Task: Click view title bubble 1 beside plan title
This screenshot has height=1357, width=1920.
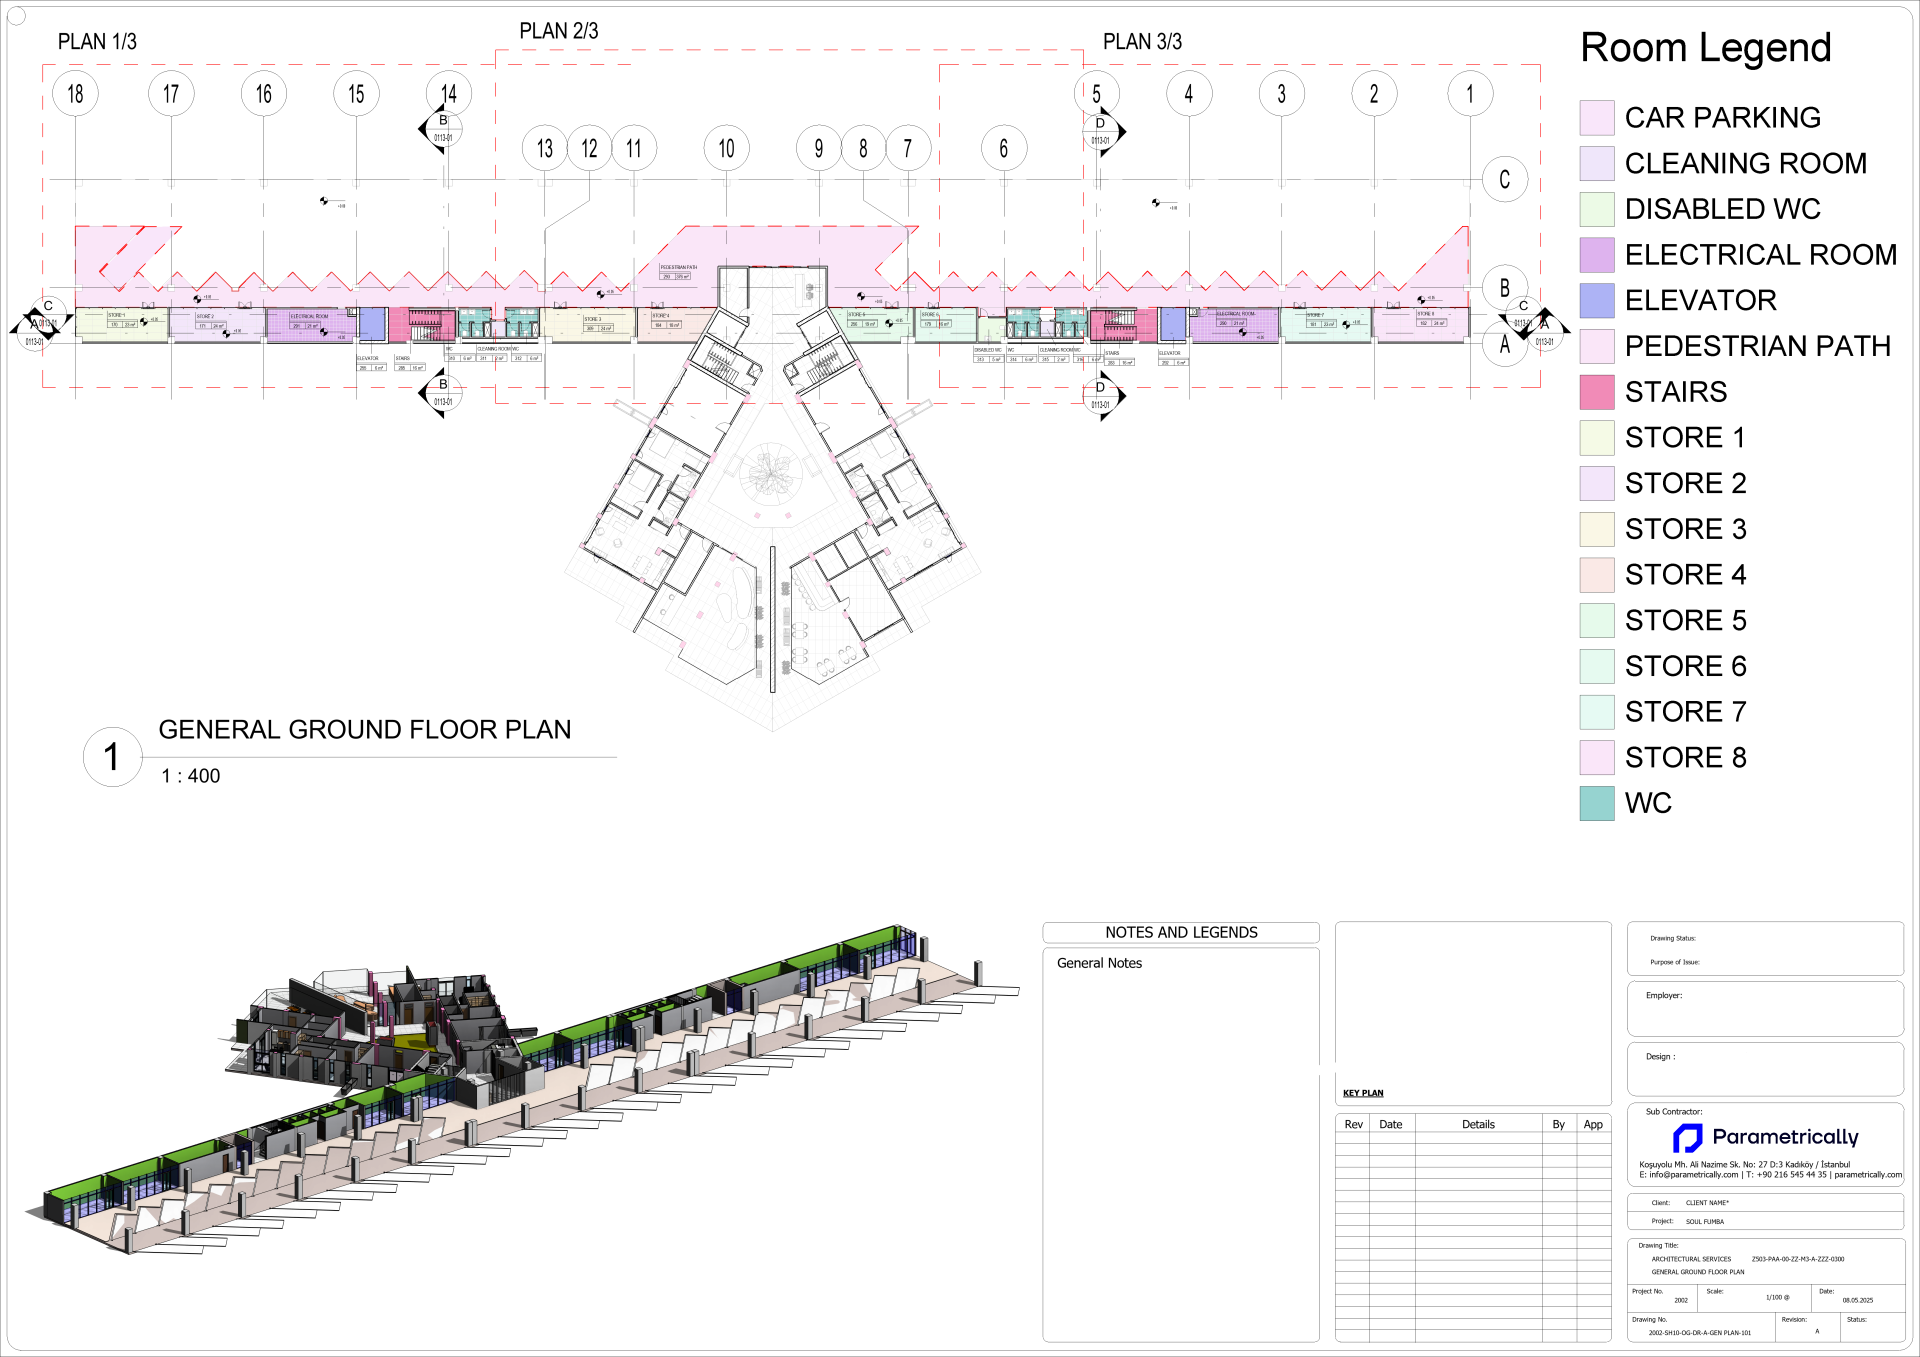Action: click(112, 757)
